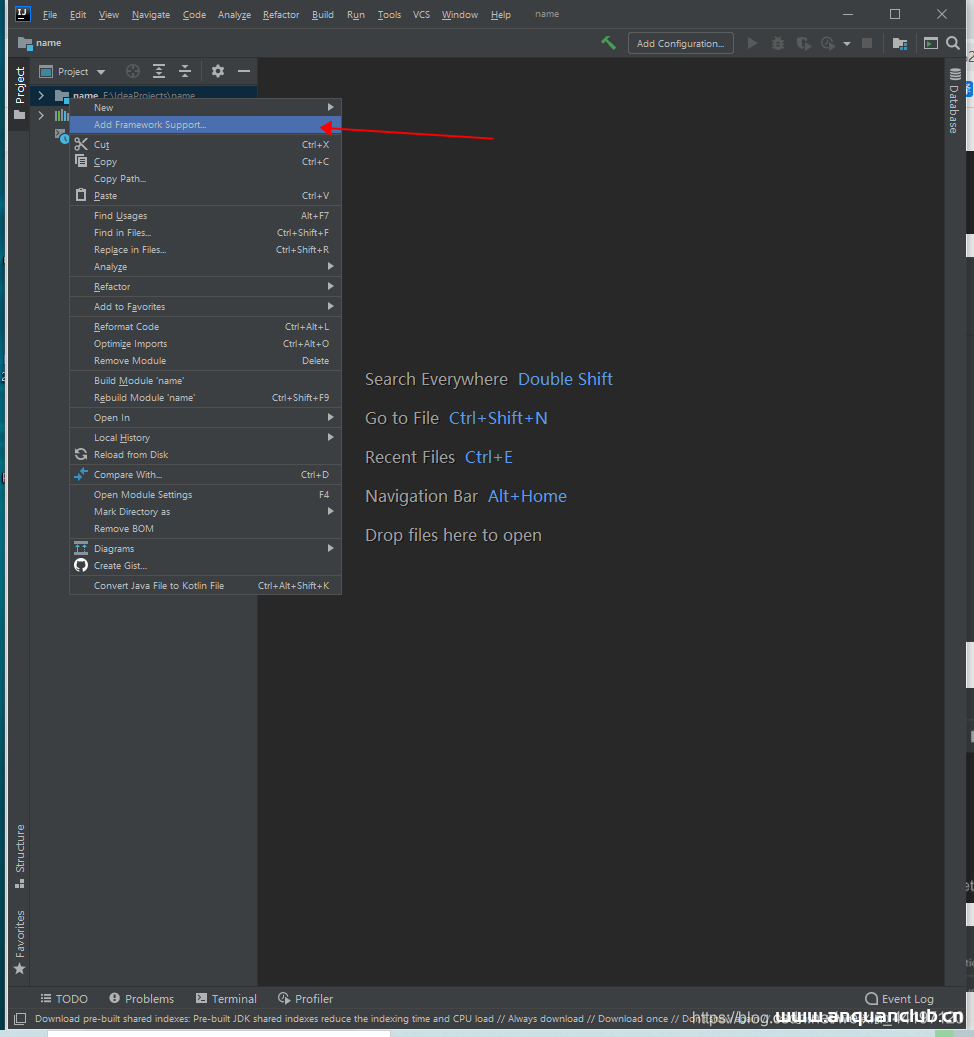Click the Add Configuration... button
Image resolution: width=974 pixels, height=1037 pixels.
point(680,43)
